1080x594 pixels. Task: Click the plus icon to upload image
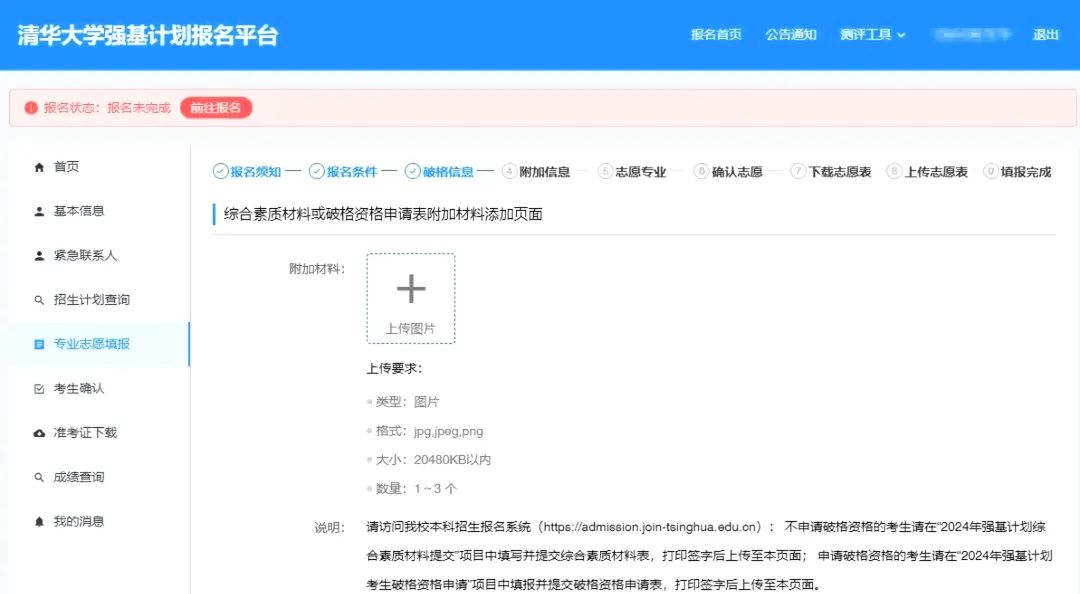411,288
